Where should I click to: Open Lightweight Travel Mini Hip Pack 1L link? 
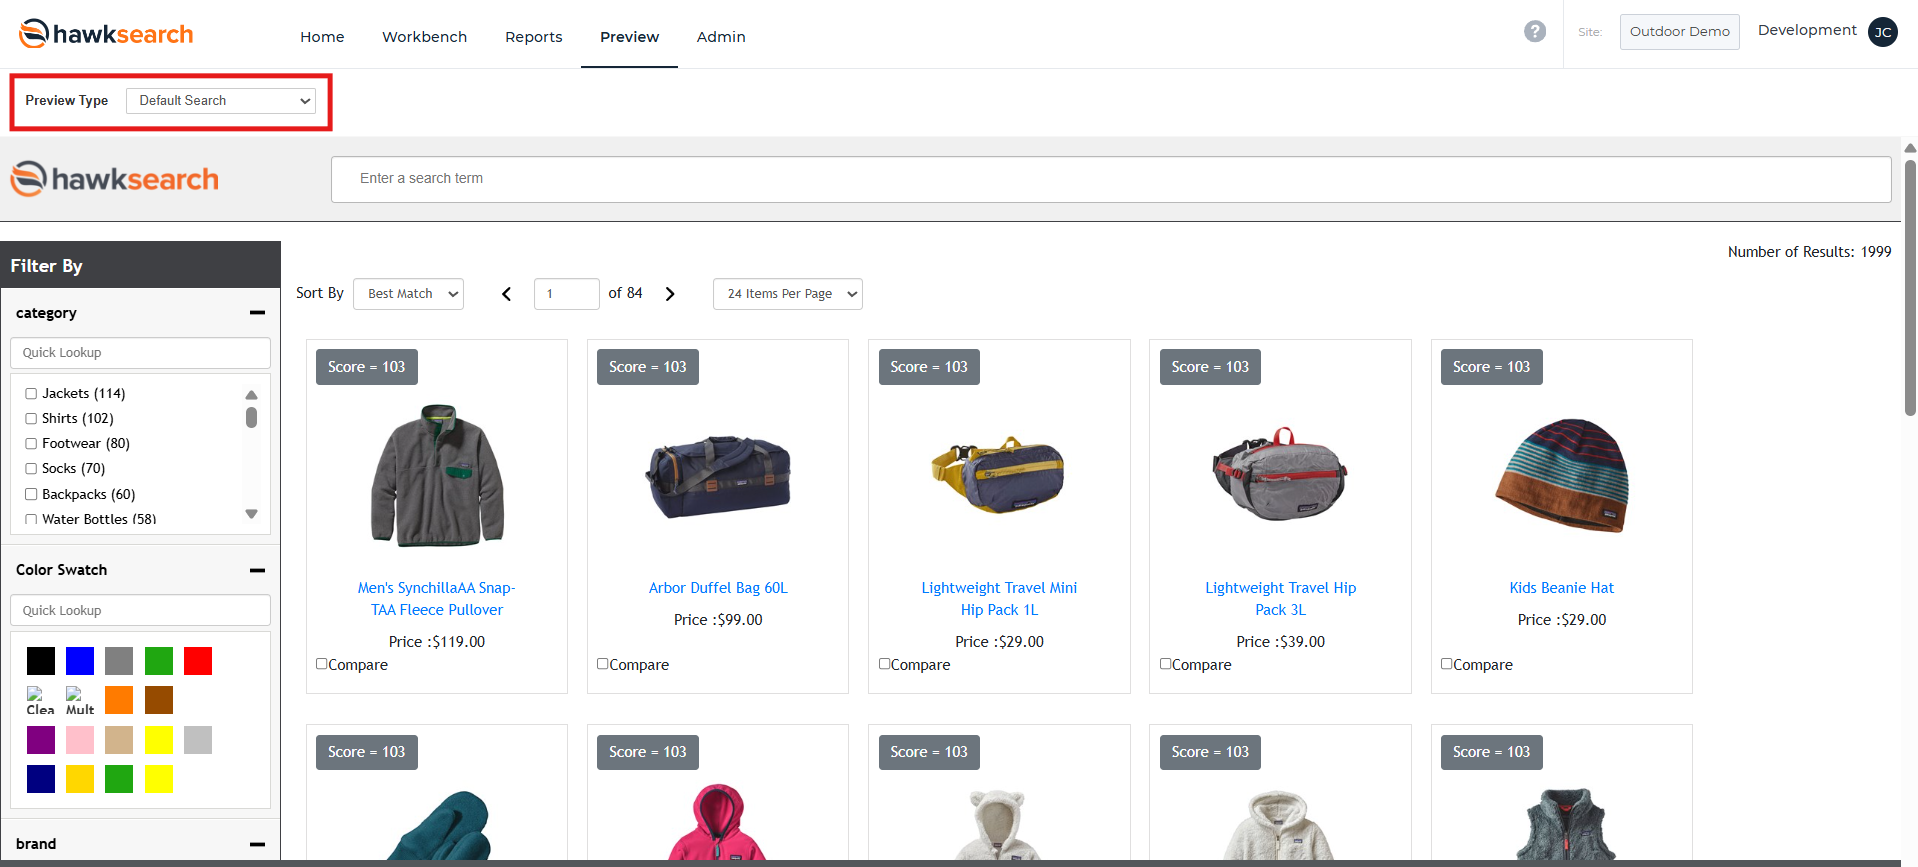click(x=999, y=599)
